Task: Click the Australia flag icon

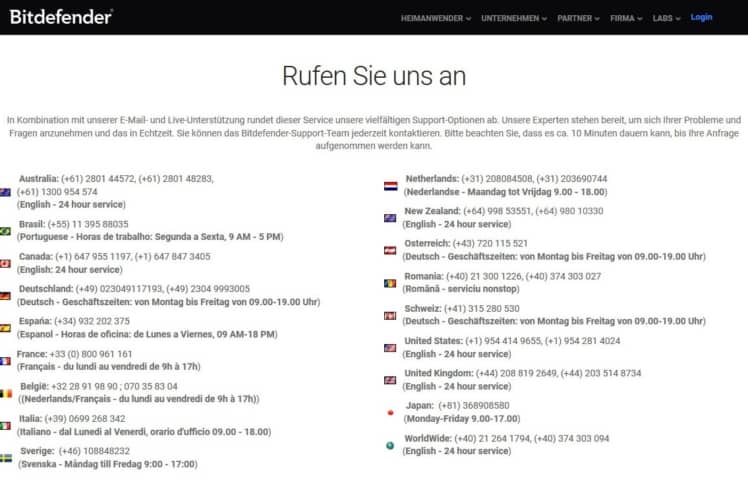Action: tap(5, 192)
